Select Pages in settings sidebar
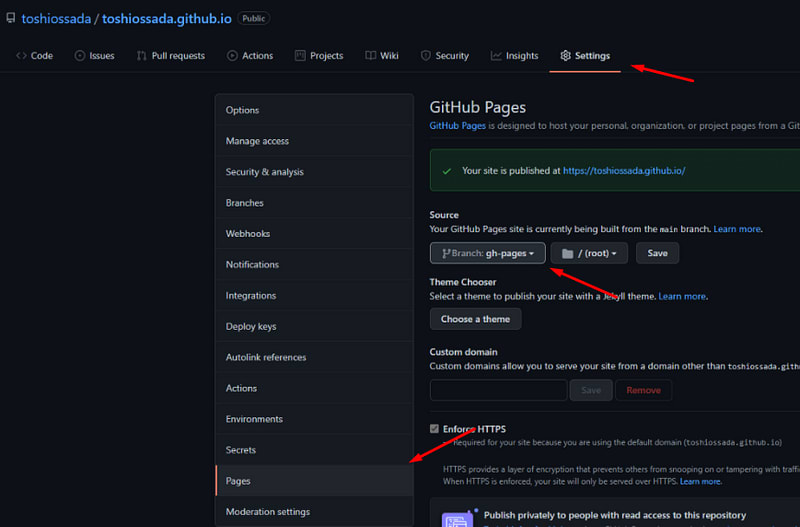 click(x=314, y=481)
